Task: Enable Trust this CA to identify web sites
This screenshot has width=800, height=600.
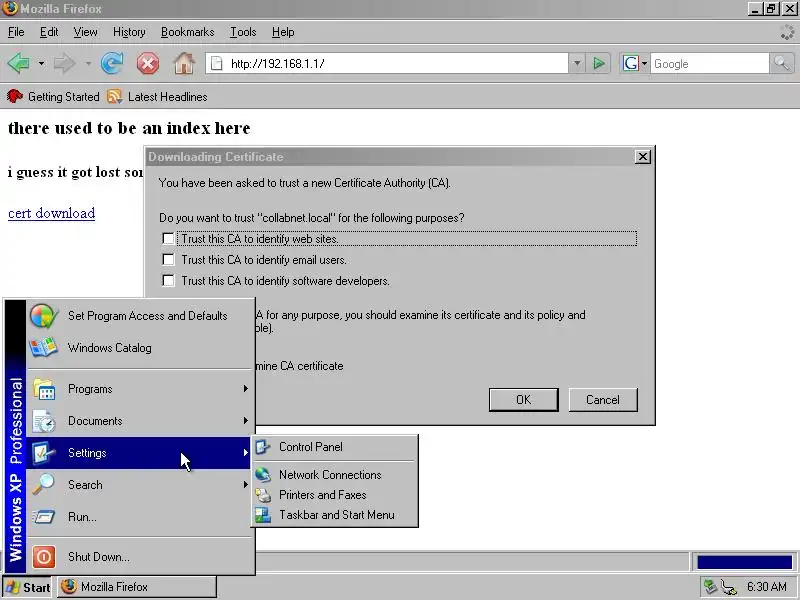Action: [x=168, y=238]
